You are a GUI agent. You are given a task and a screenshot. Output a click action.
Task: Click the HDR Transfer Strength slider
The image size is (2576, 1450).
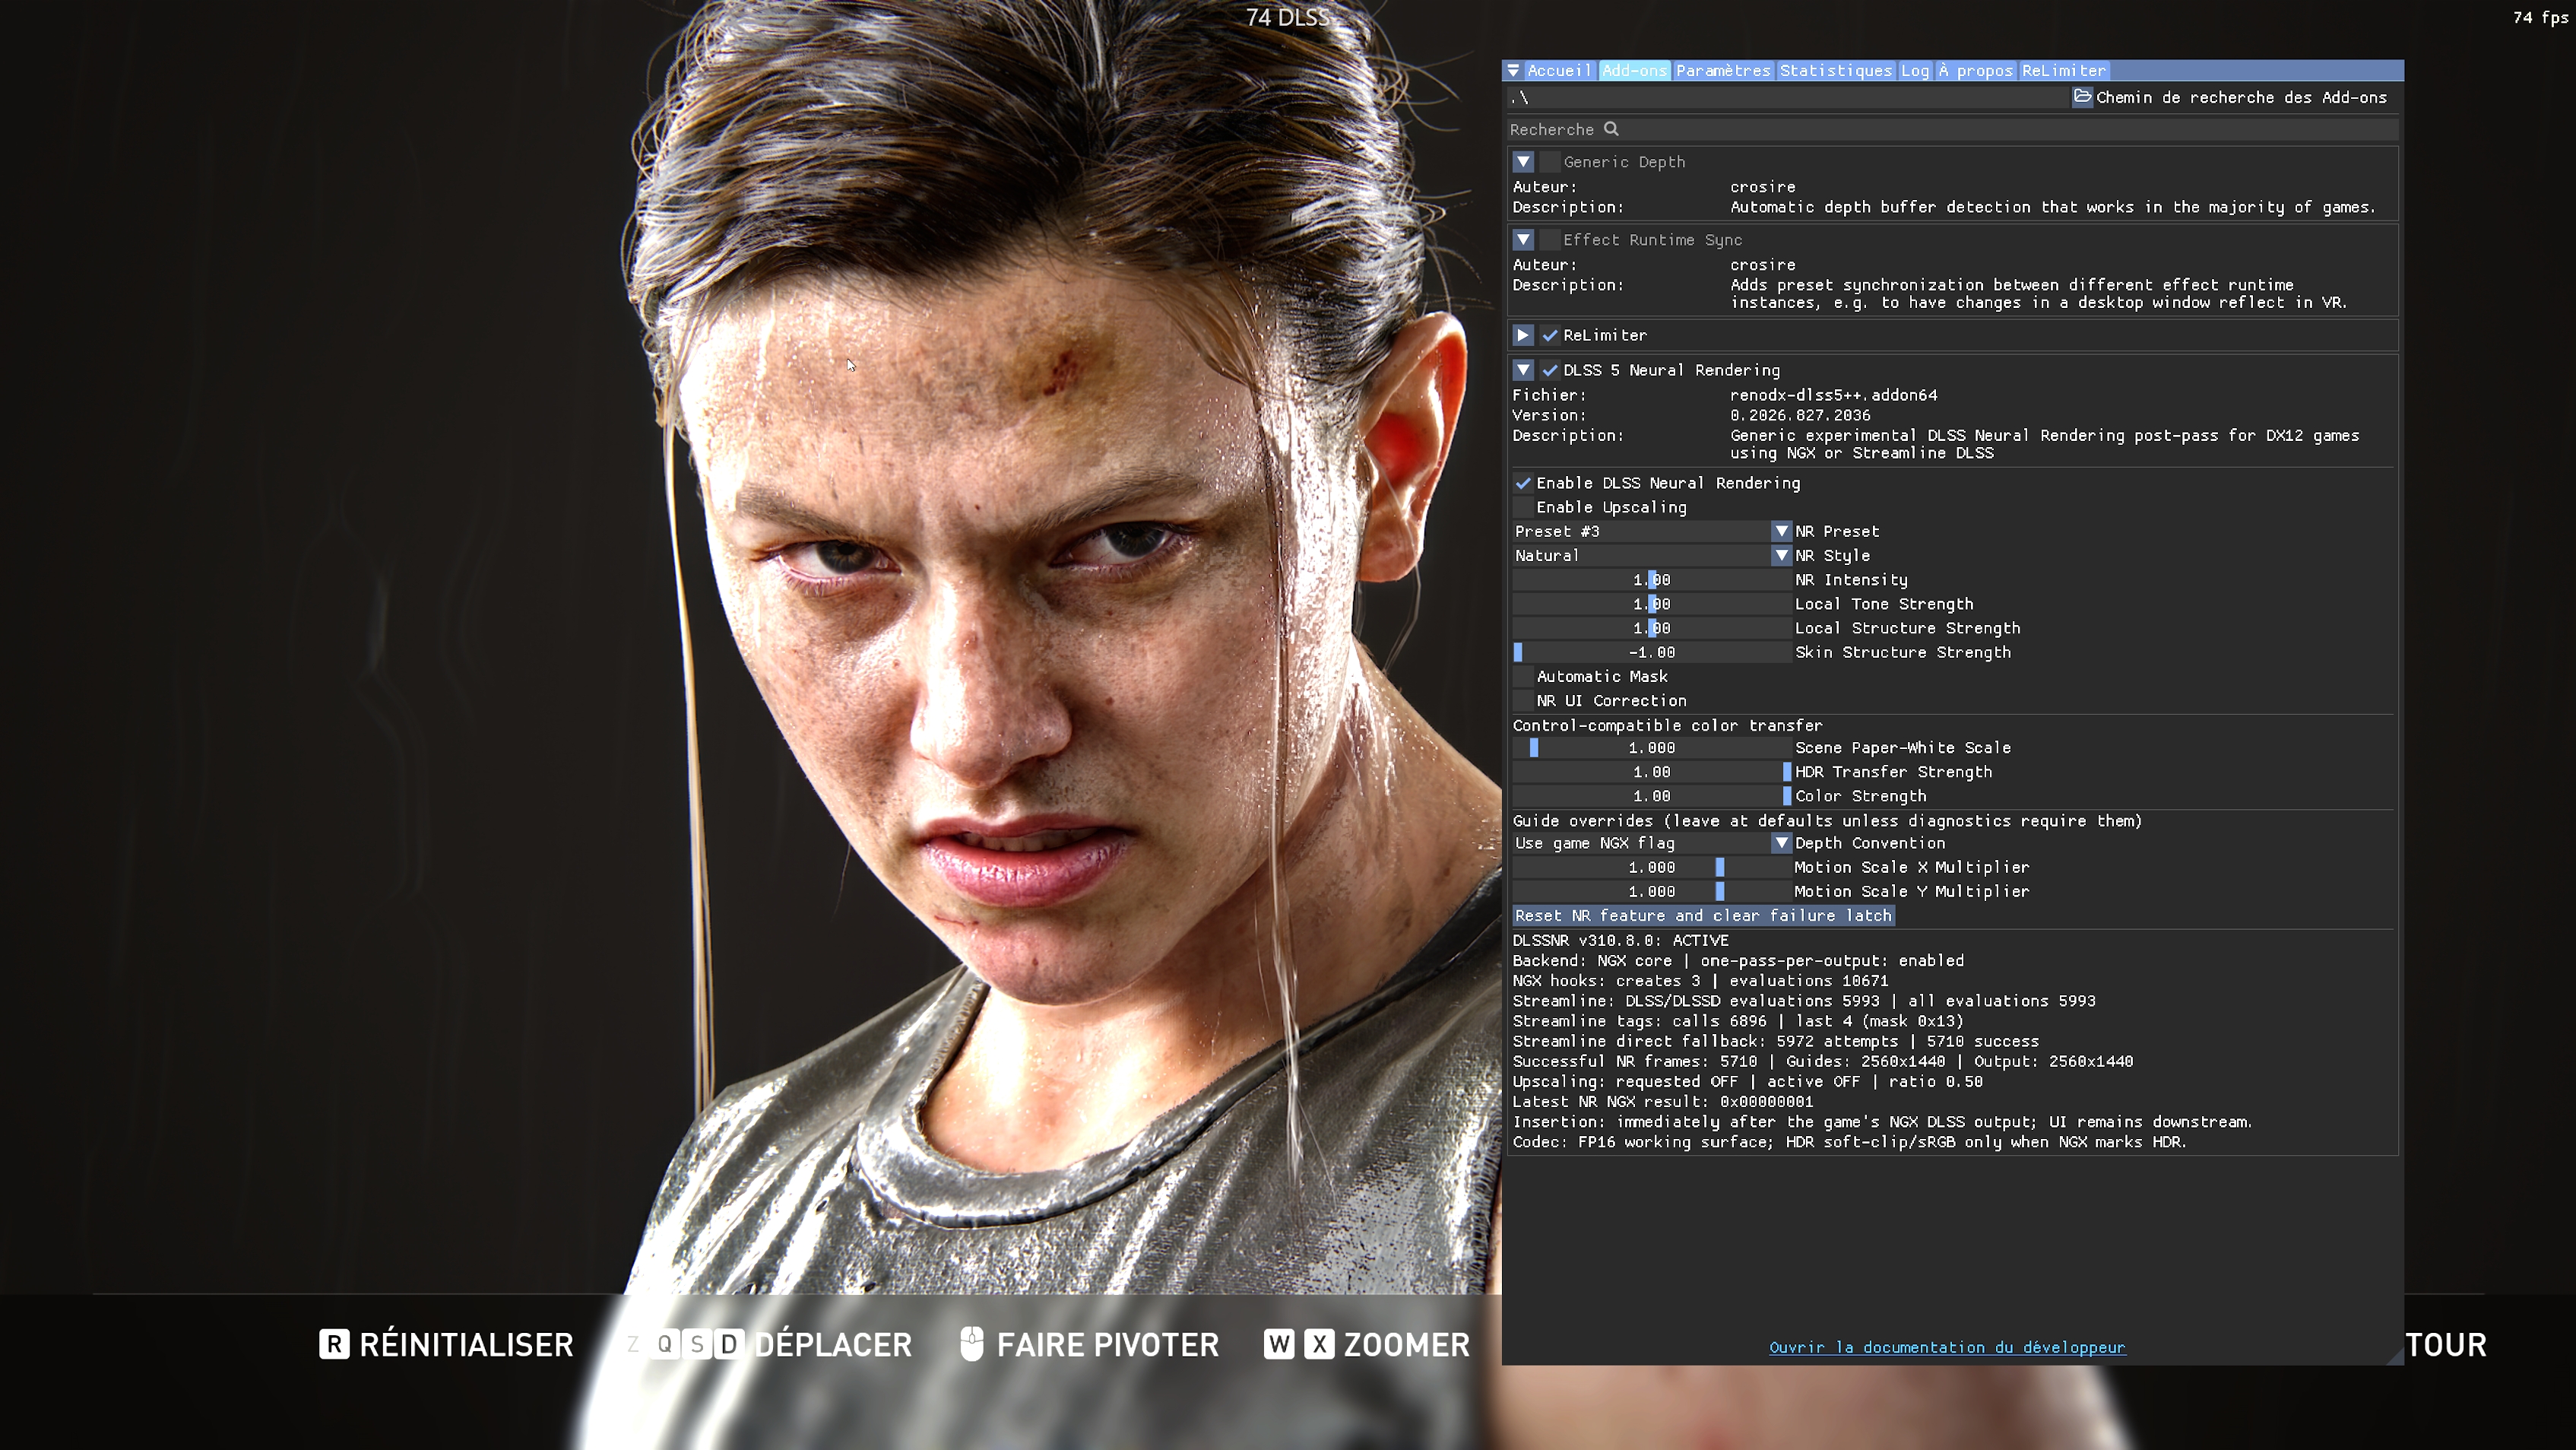click(1651, 772)
